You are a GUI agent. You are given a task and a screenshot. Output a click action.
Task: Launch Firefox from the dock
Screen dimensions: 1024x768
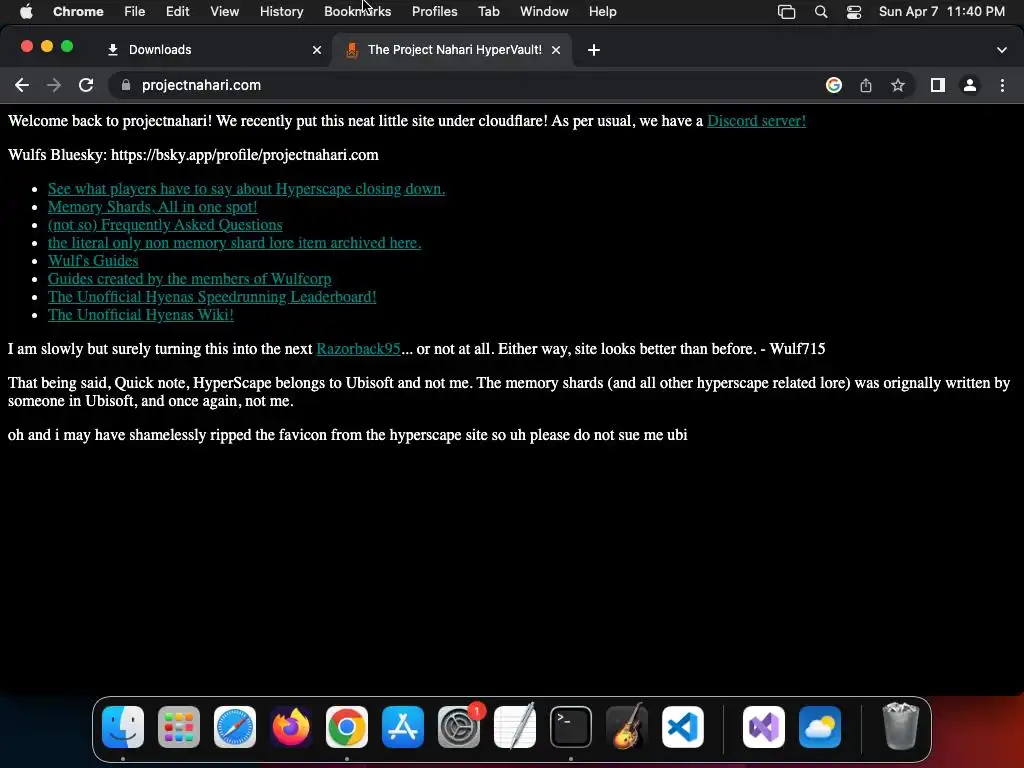point(291,727)
